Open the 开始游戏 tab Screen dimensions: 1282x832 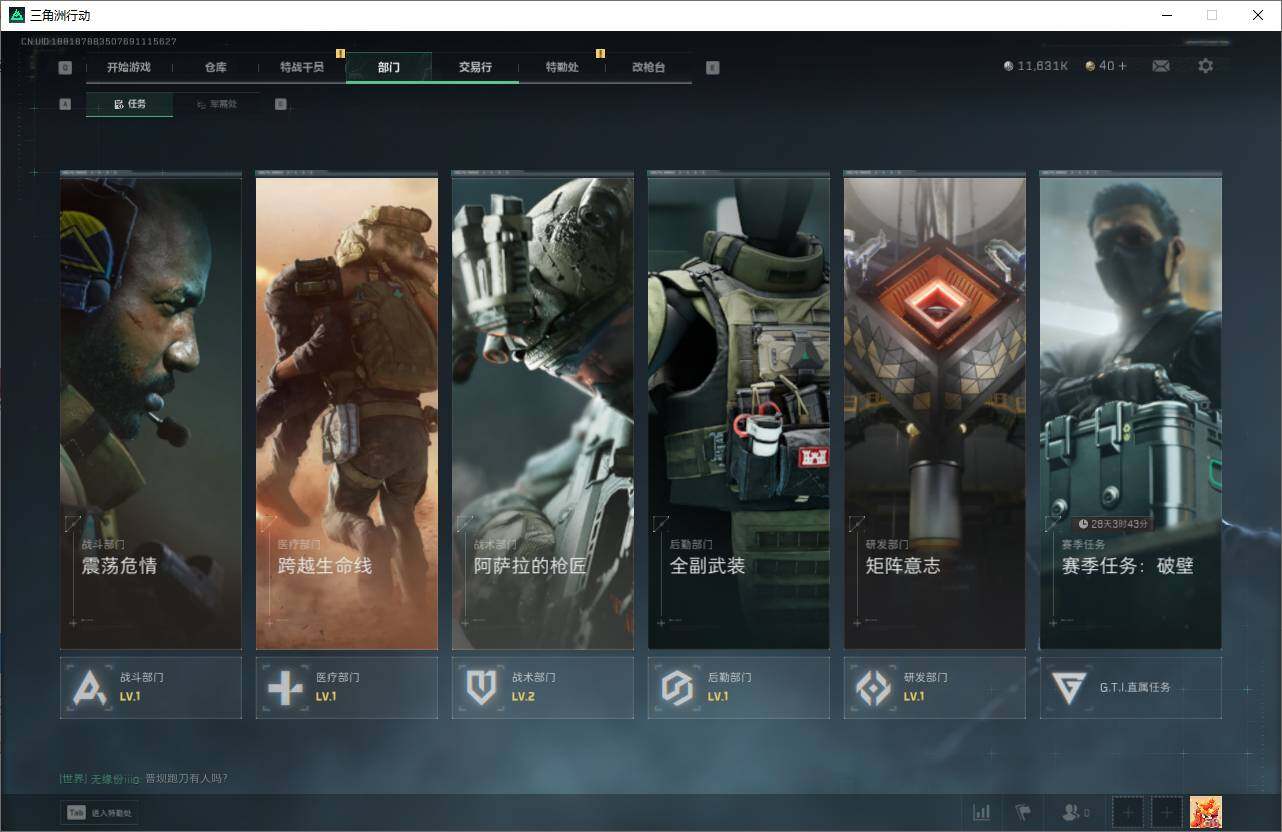click(x=129, y=67)
